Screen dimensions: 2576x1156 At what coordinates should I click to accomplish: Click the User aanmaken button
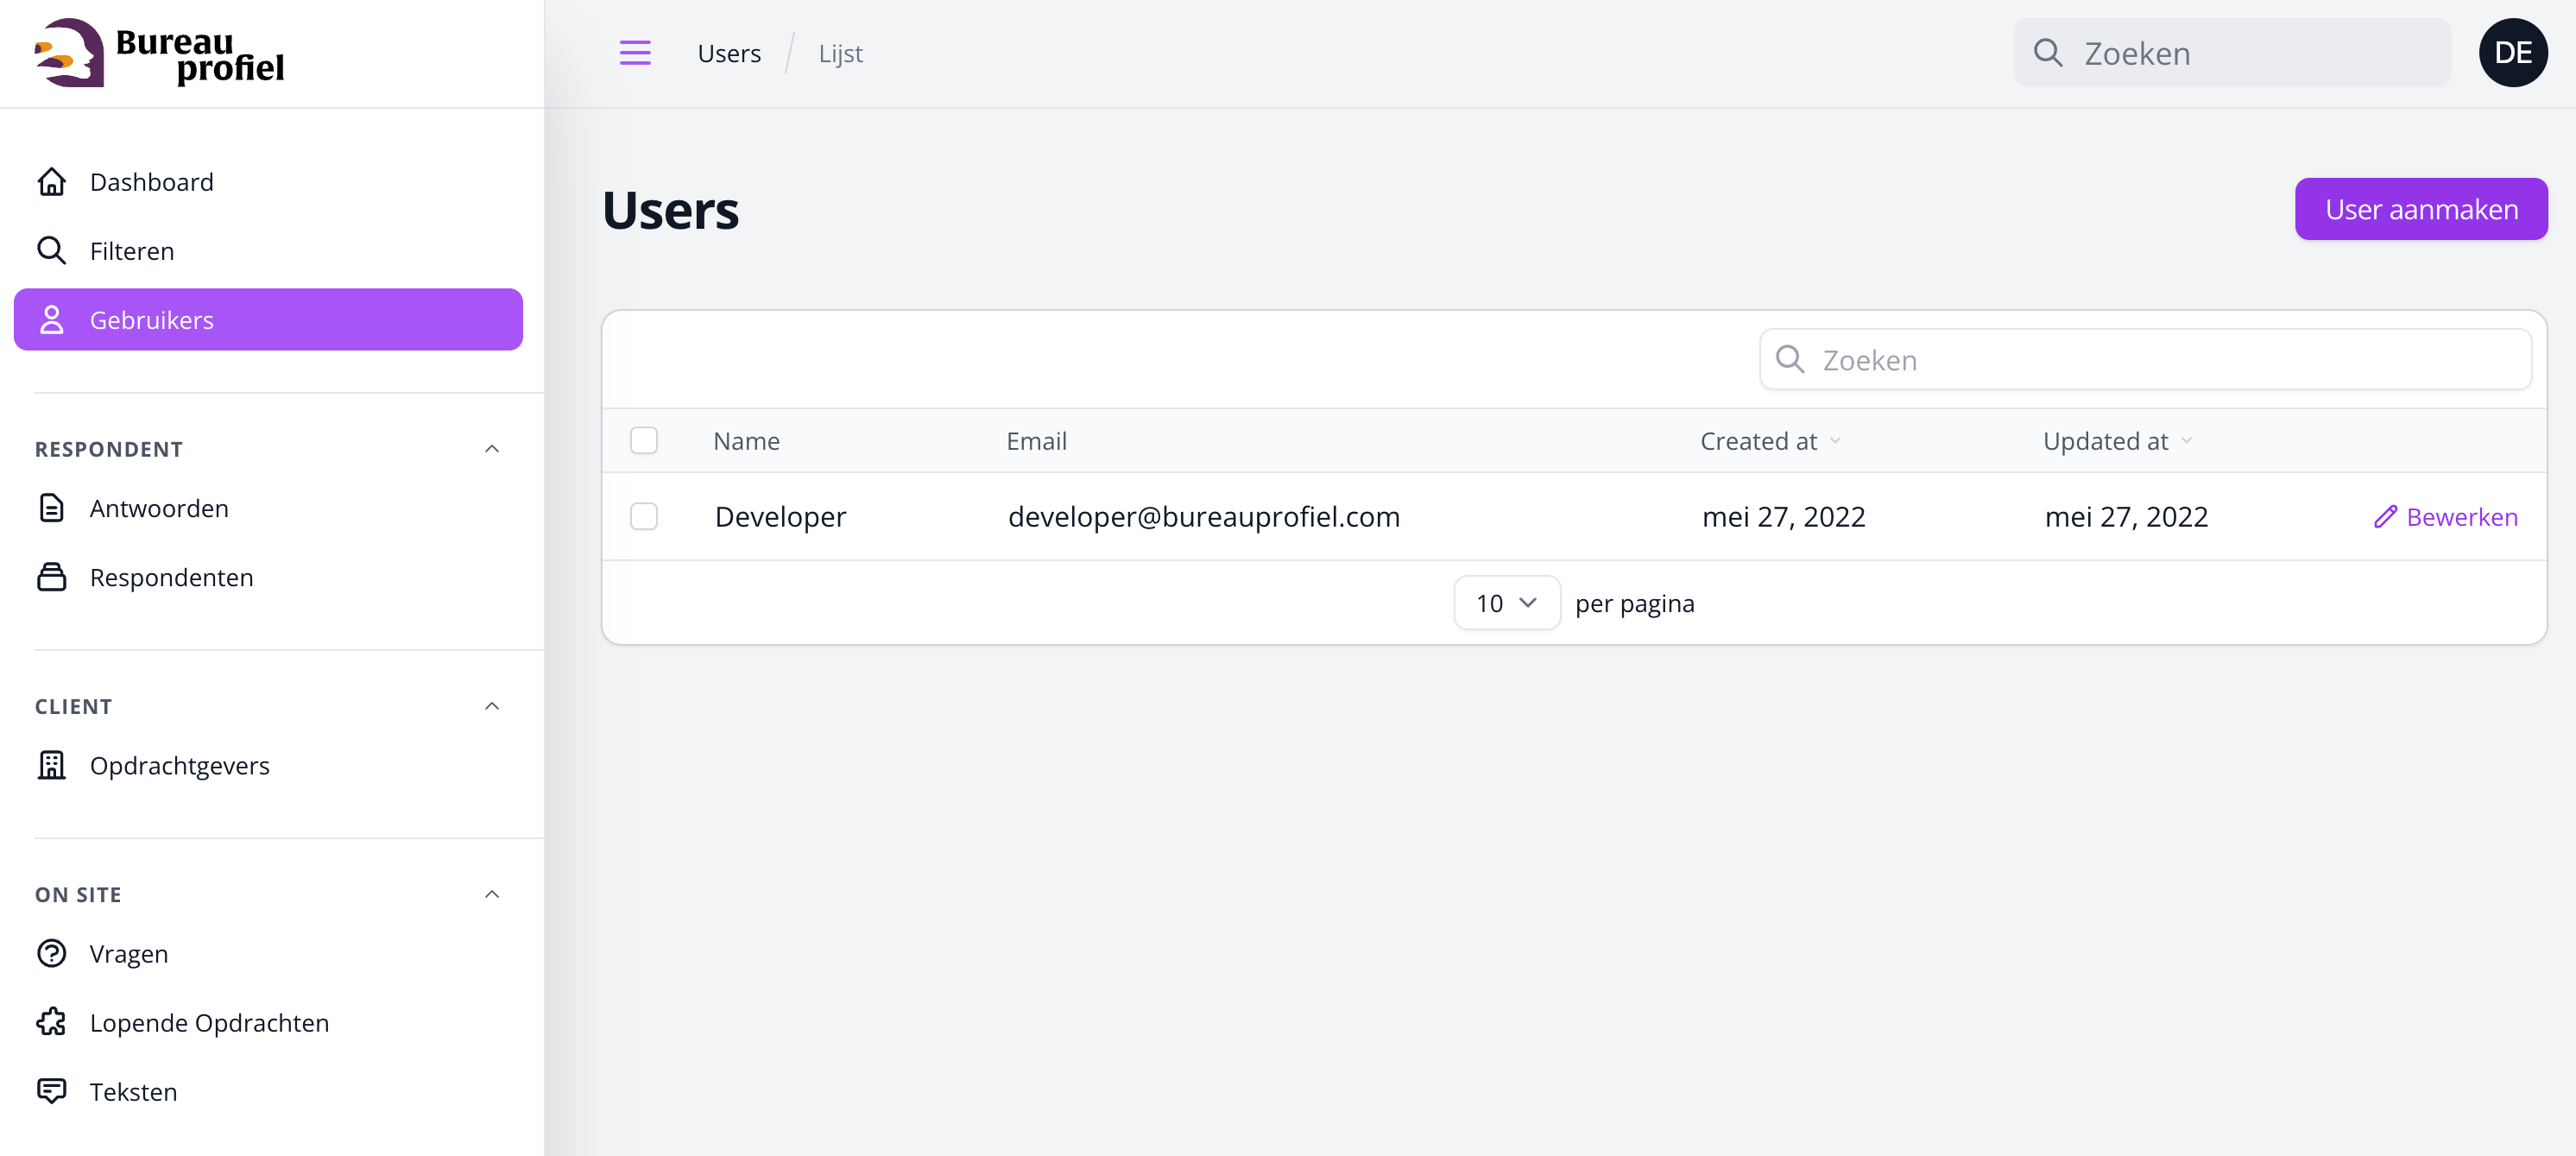(x=2421, y=209)
